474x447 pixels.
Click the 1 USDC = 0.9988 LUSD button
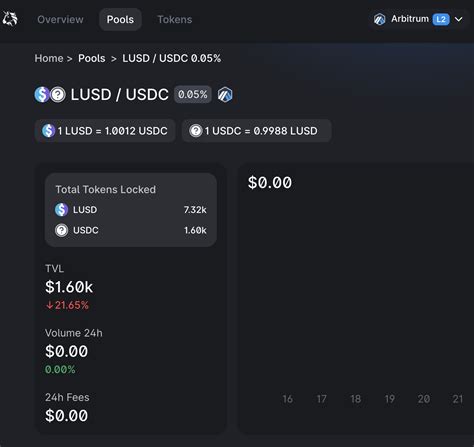click(257, 131)
